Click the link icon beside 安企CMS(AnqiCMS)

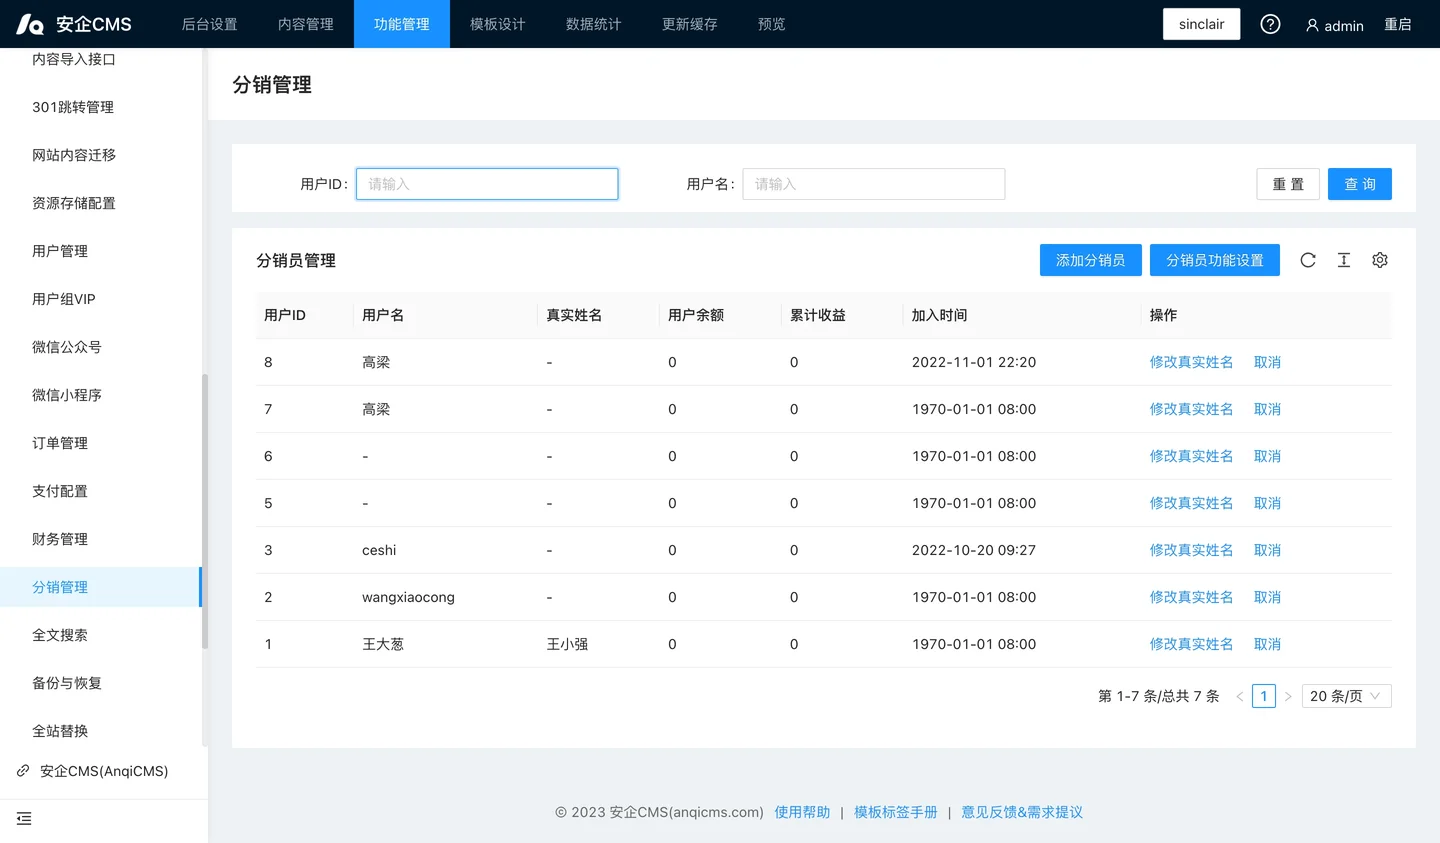pos(23,771)
